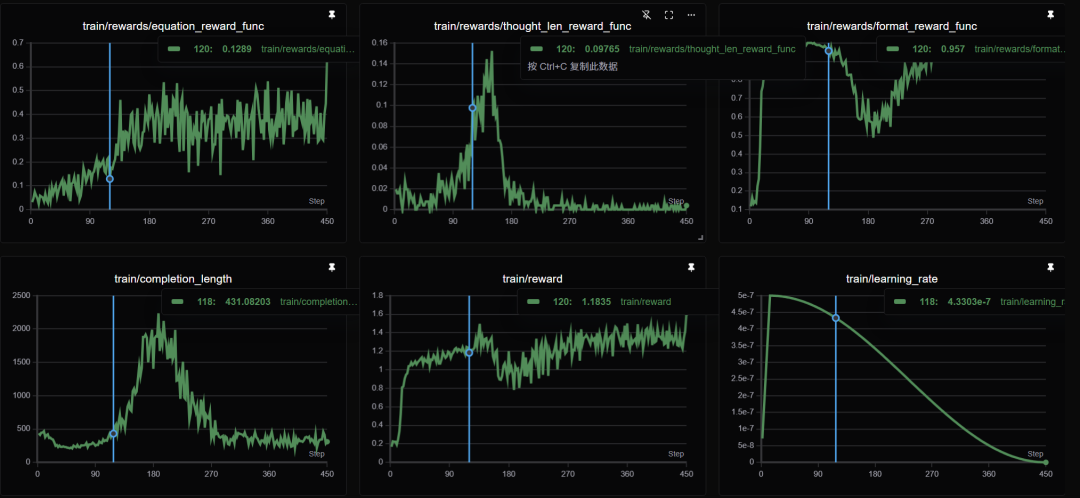The height and width of the screenshot is (498, 1080).
Task: Click green legend swatch in equation_reward_func tooltip
Action: click(175, 48)
